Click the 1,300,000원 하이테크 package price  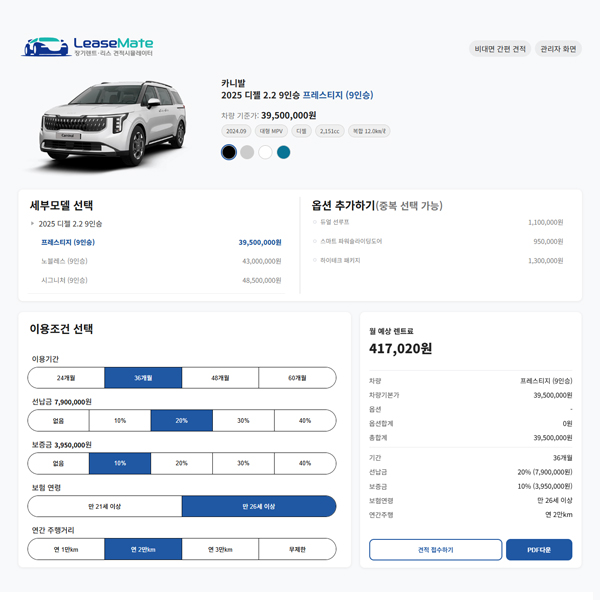[x=546, y=261]
